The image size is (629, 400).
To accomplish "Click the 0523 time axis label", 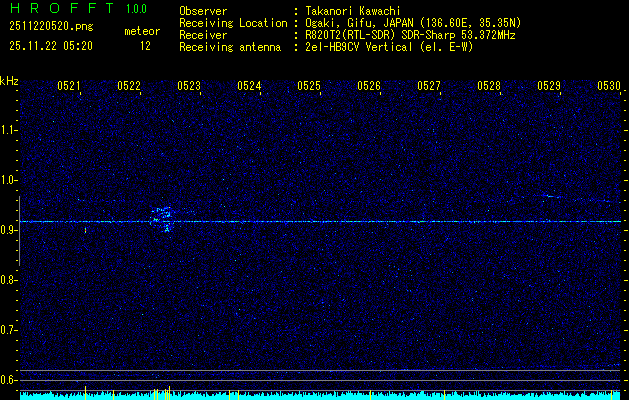I will pos(189,85).
